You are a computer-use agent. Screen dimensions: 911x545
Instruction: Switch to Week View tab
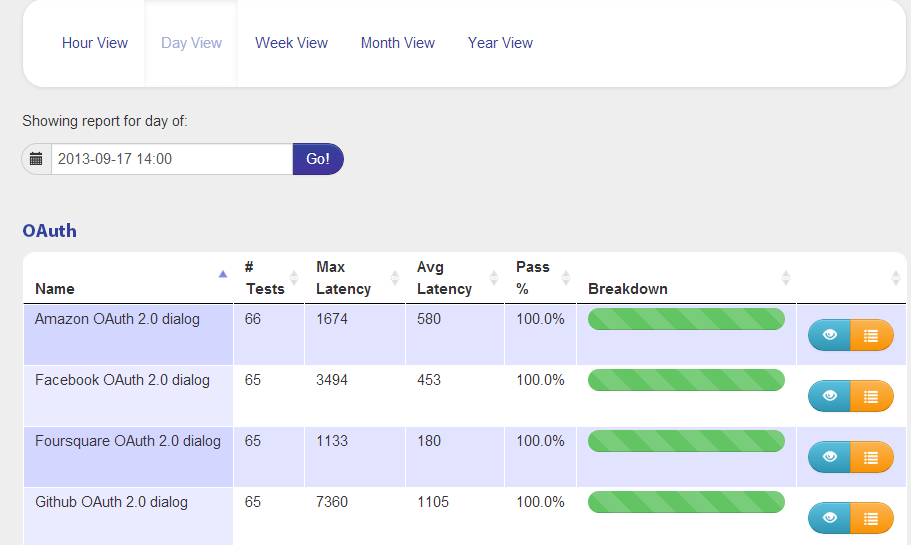coord(291,43)
